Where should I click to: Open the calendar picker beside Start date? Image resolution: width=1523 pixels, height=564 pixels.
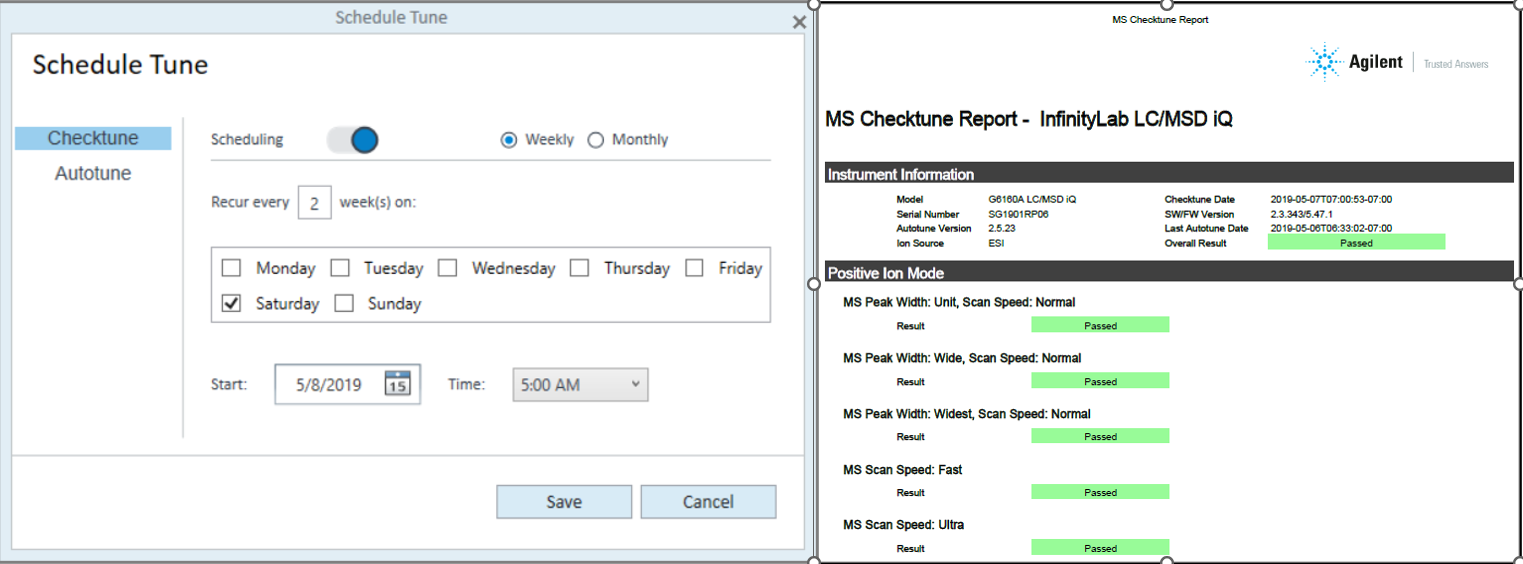tap(397, 384)
